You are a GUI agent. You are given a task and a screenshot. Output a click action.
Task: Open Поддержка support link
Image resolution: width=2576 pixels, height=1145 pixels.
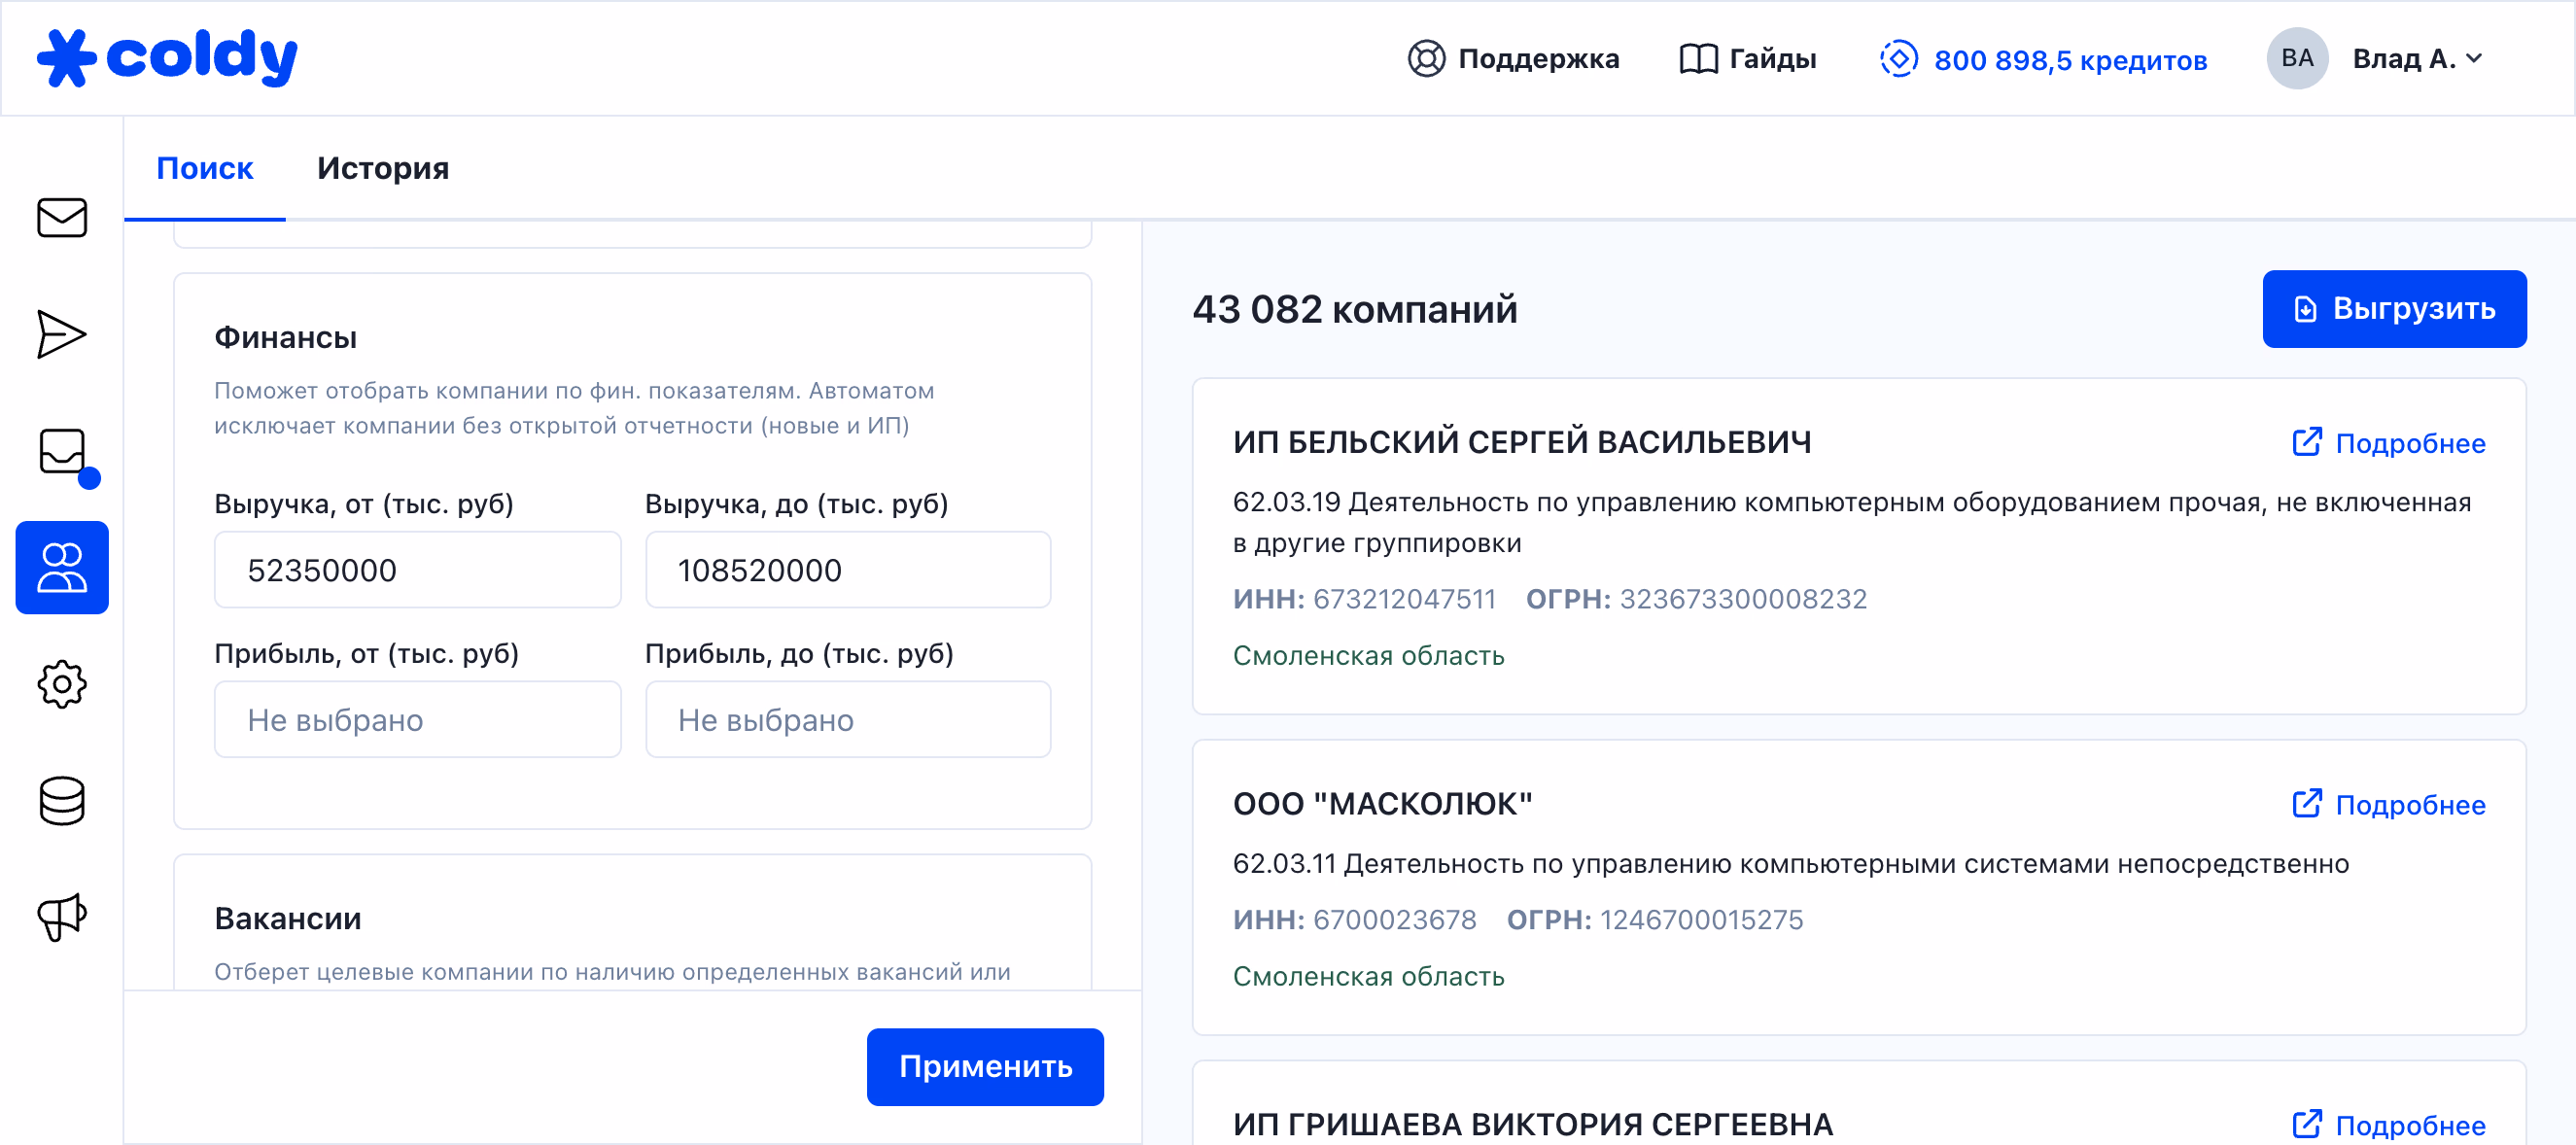tap(1513, 59)
